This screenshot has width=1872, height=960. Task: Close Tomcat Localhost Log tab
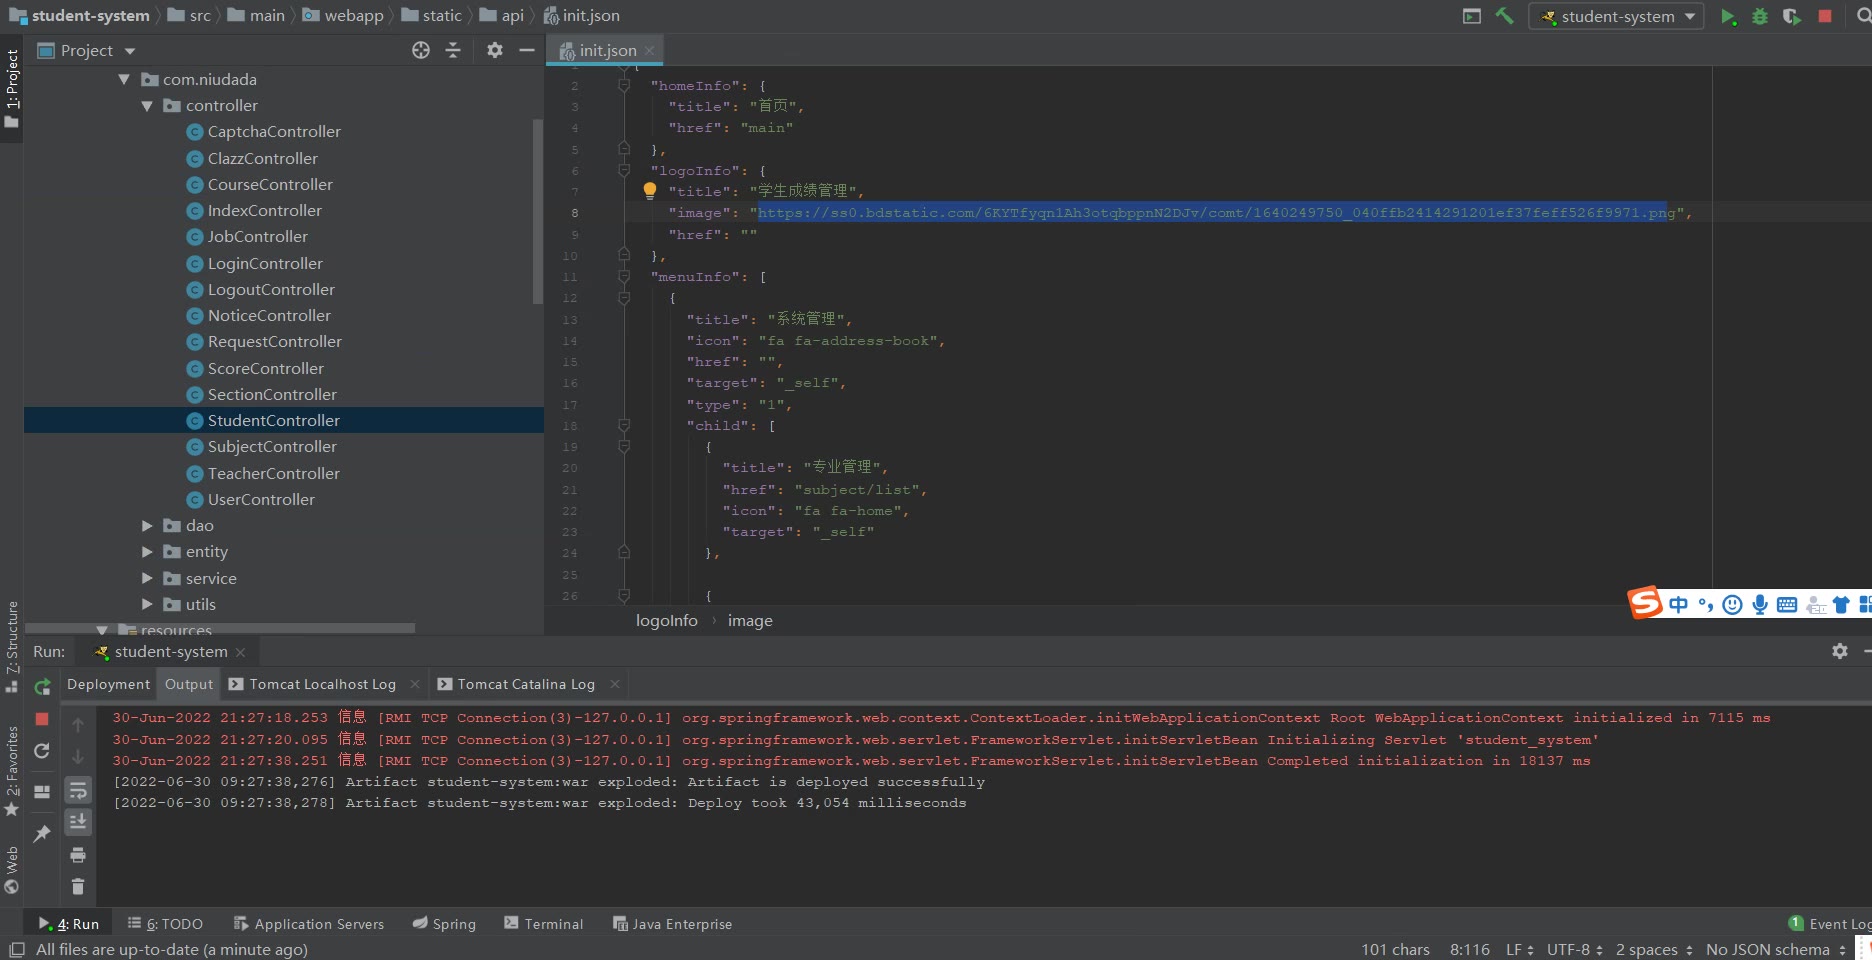pyautogui.click(x=414, y=684)
